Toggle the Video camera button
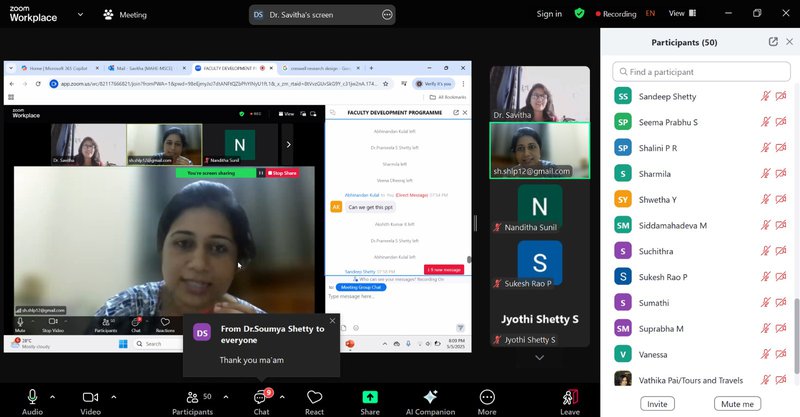 [x=90, y=397]
